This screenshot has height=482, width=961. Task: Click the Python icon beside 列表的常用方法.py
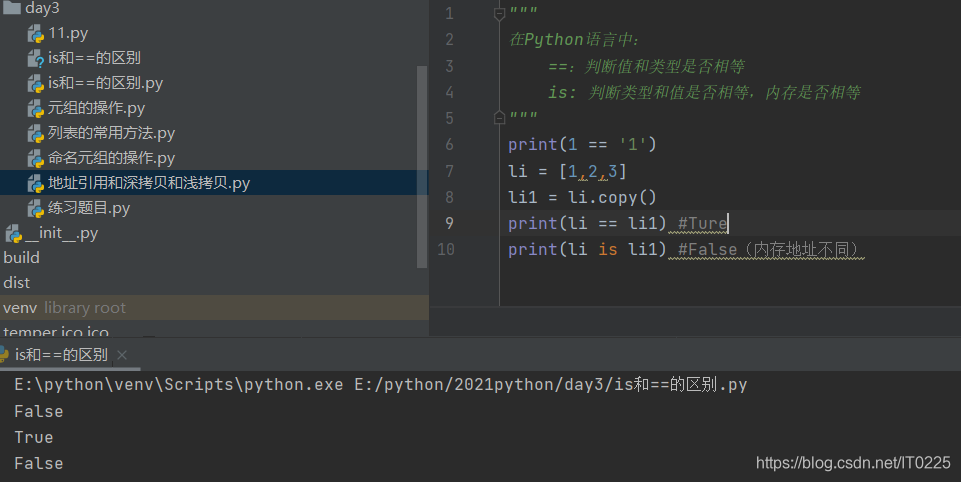(x=36, y=134)
